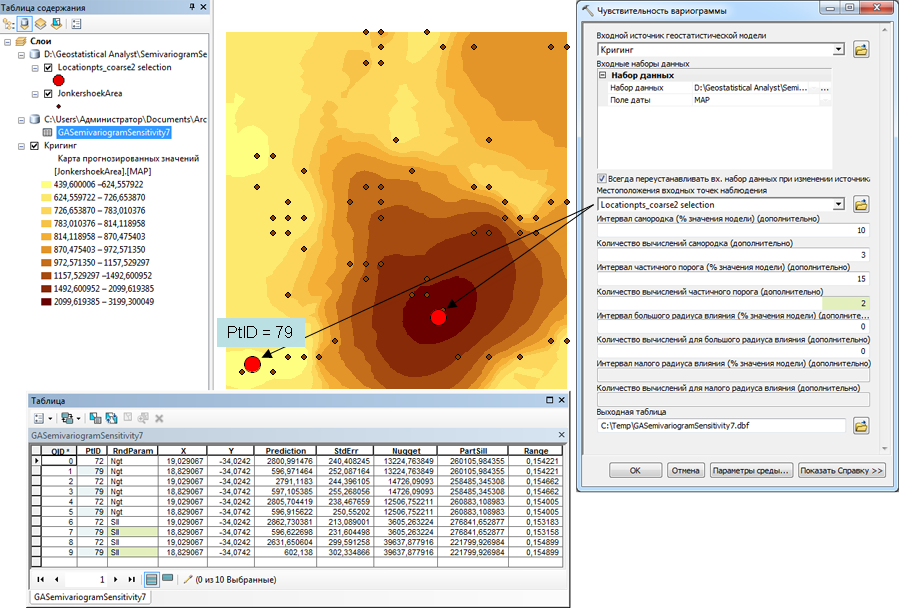
Task: Click the OK button
Action: [x=635, y=470]
